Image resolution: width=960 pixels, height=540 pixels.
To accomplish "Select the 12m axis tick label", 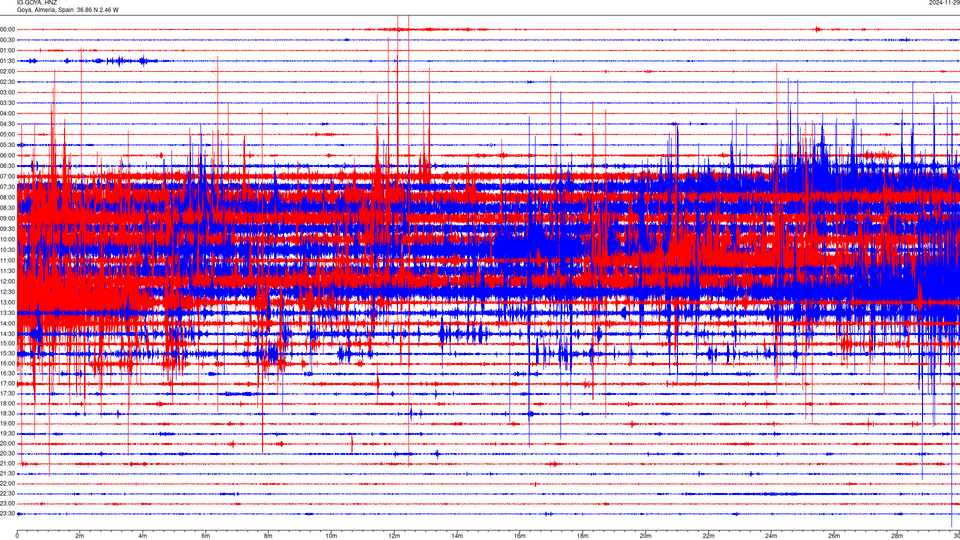I will coord(394,536).
